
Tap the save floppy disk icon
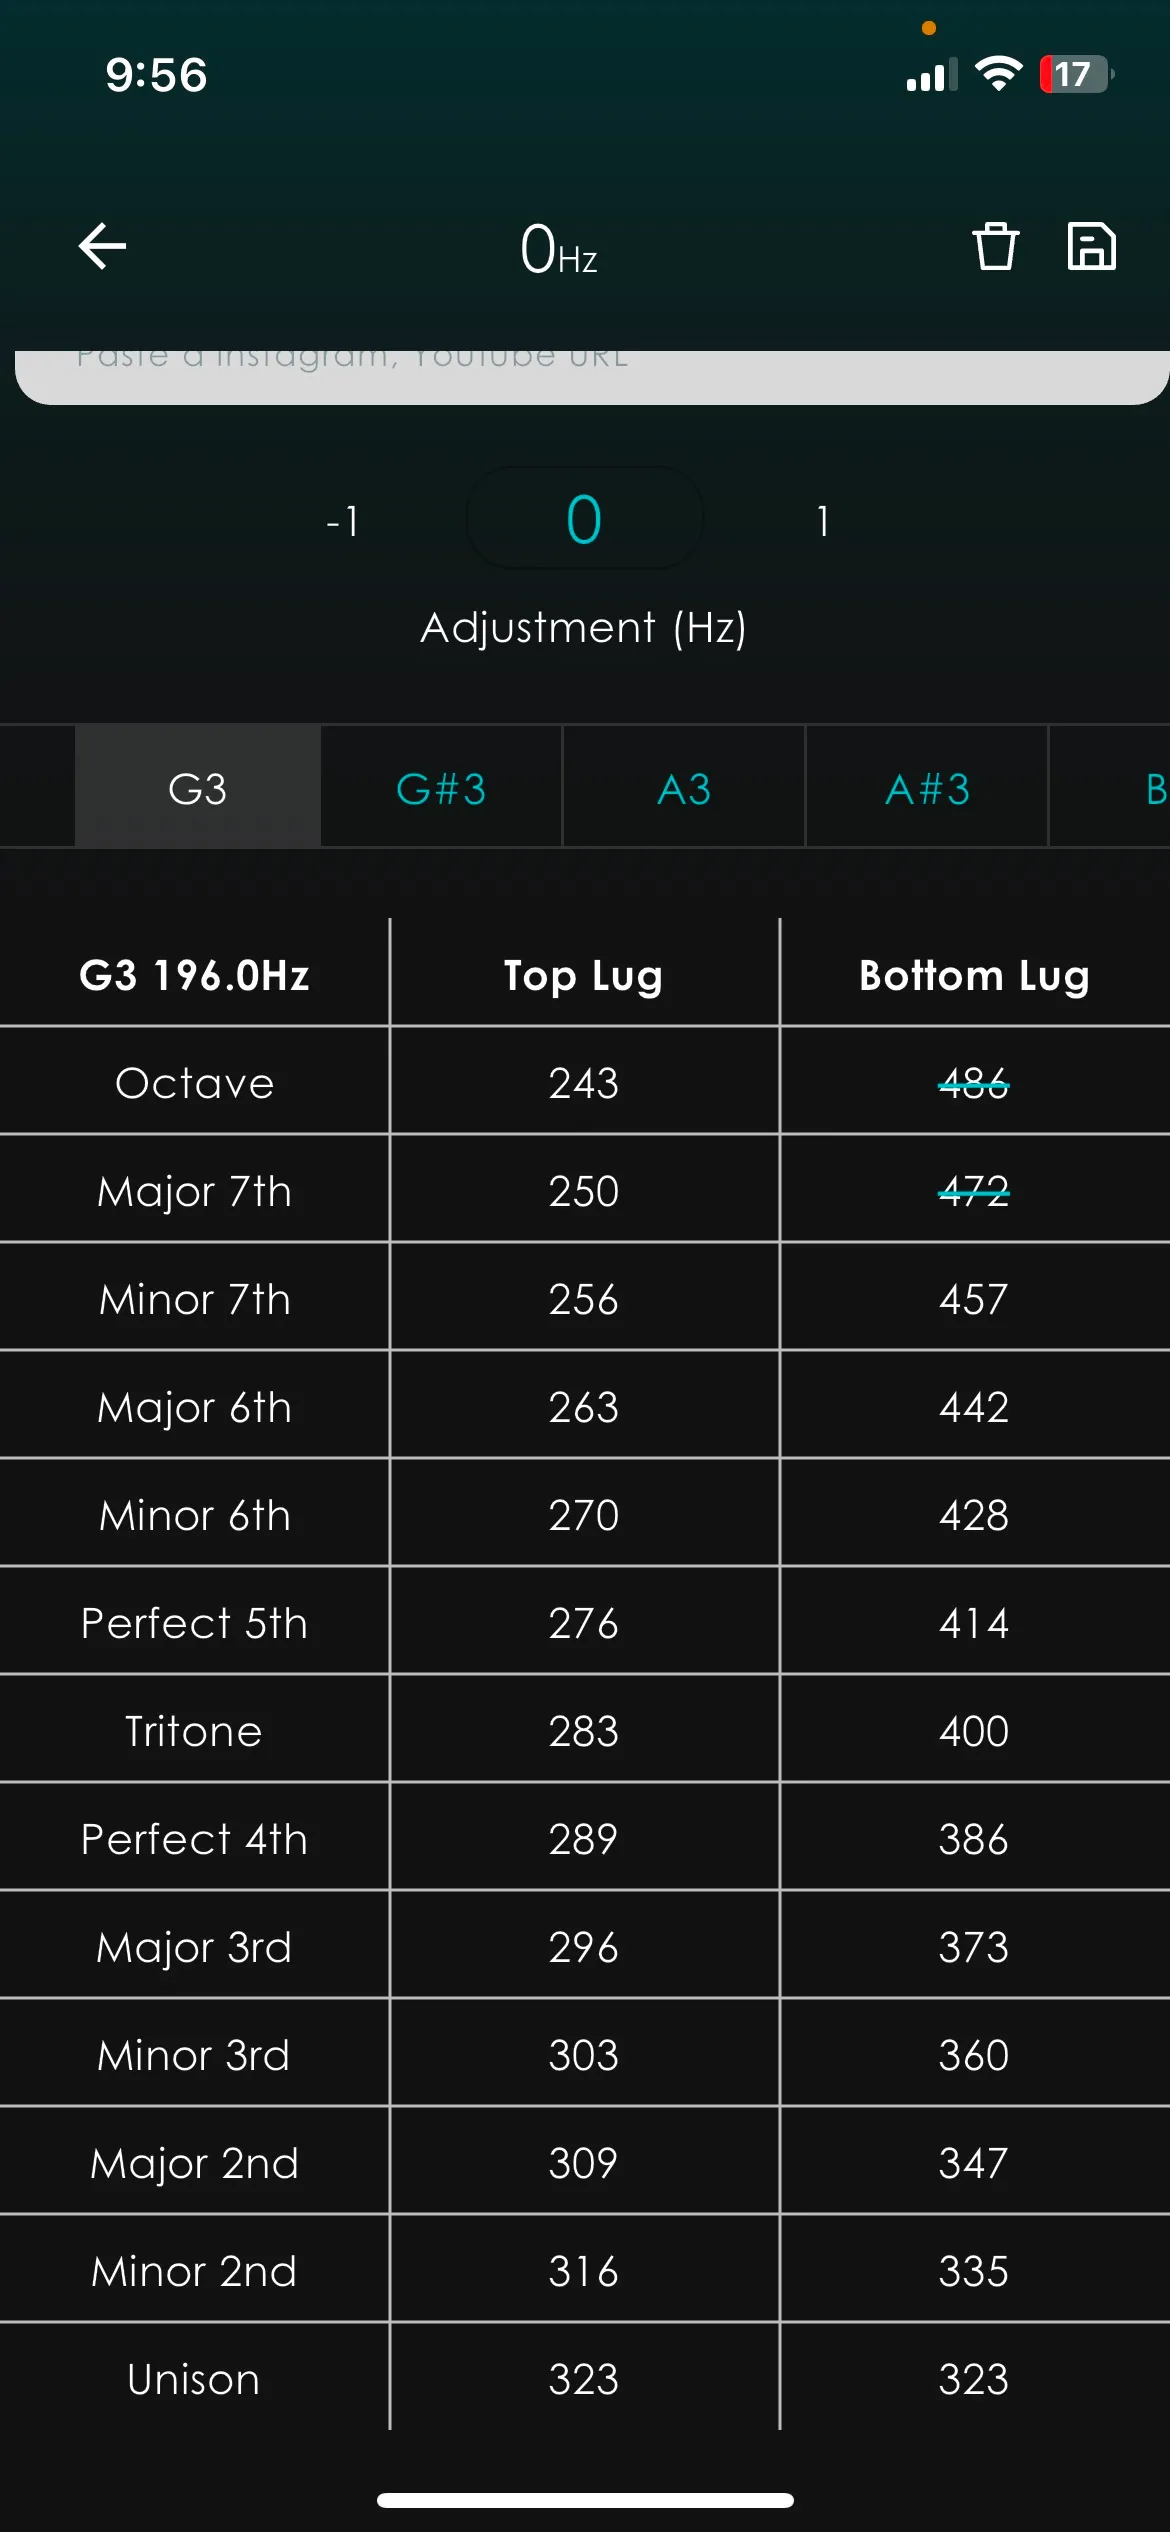coord(1091,246)
